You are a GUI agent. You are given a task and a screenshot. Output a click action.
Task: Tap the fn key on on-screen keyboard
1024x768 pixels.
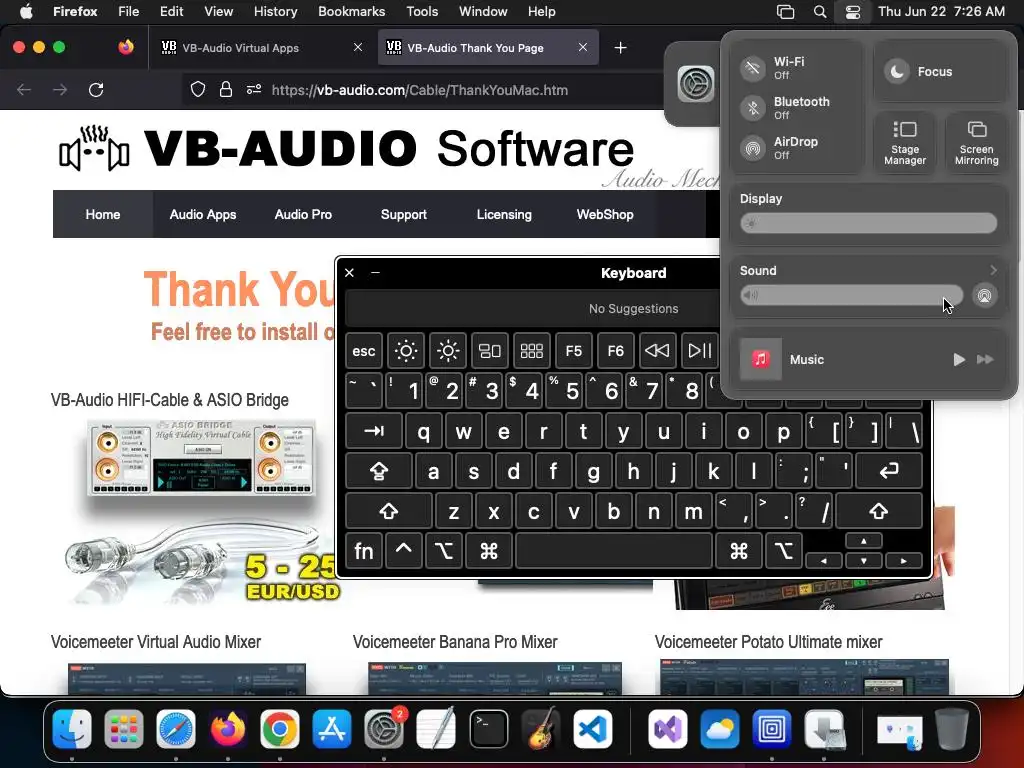pos(364,551)
